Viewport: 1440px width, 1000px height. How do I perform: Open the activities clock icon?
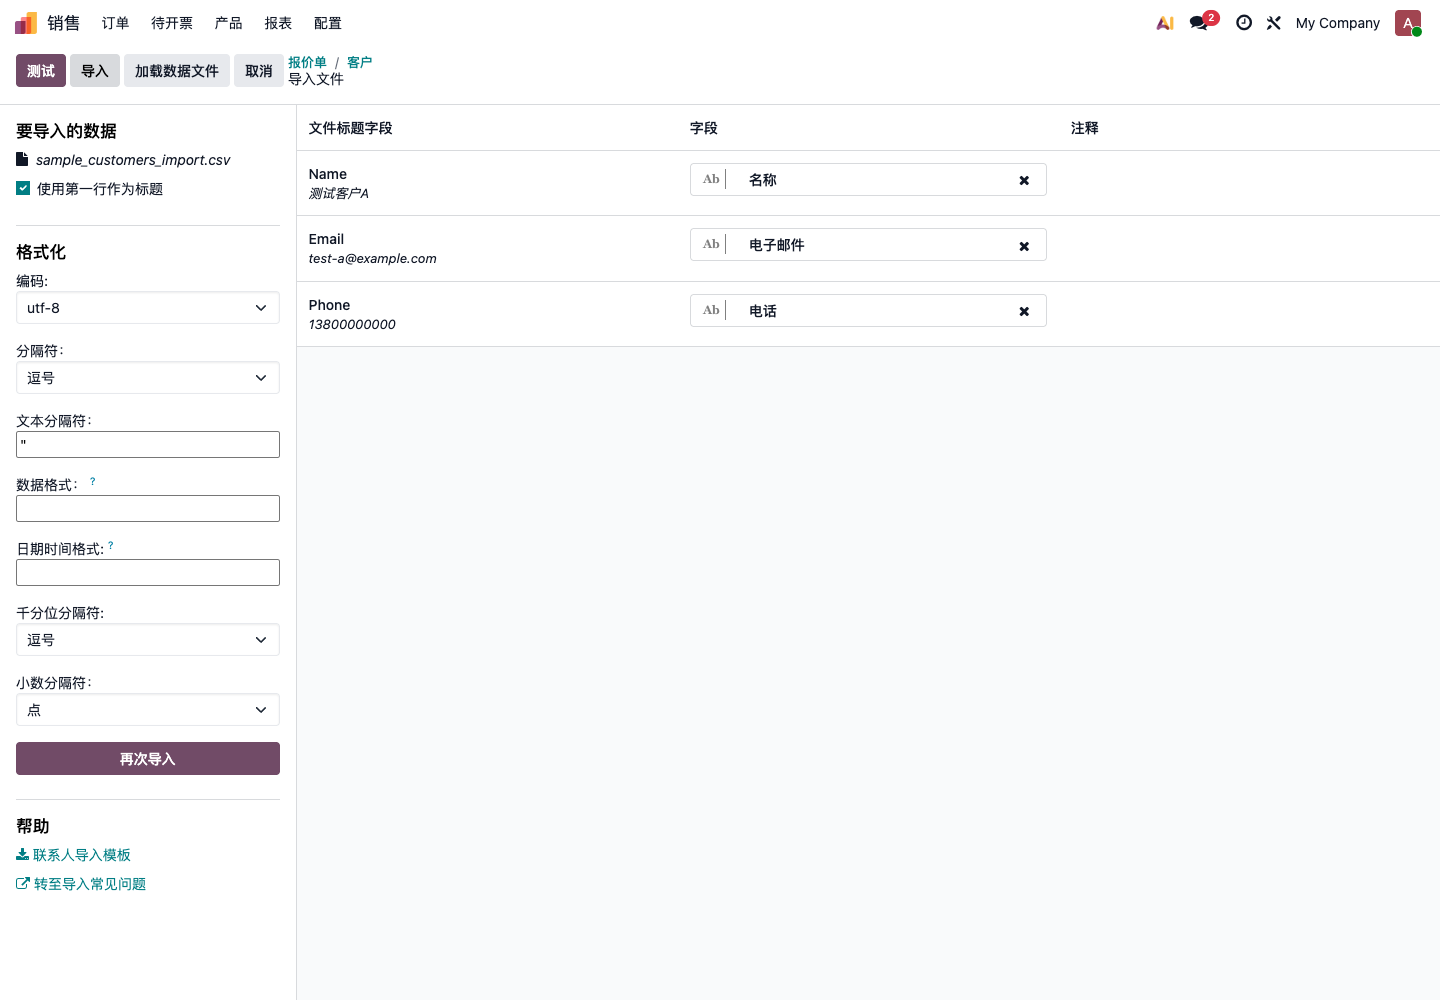click(1244, 23)
